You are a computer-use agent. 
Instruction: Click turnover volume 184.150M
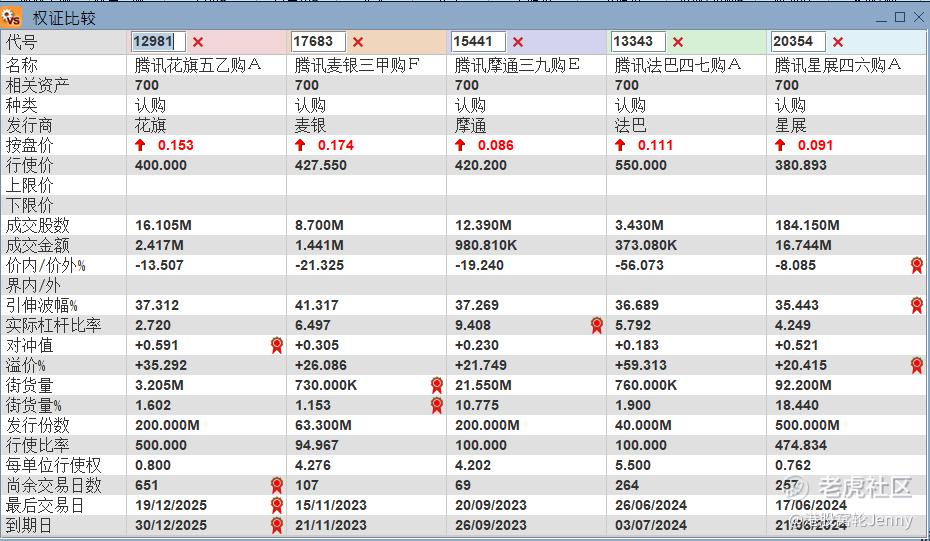(807, 225)
